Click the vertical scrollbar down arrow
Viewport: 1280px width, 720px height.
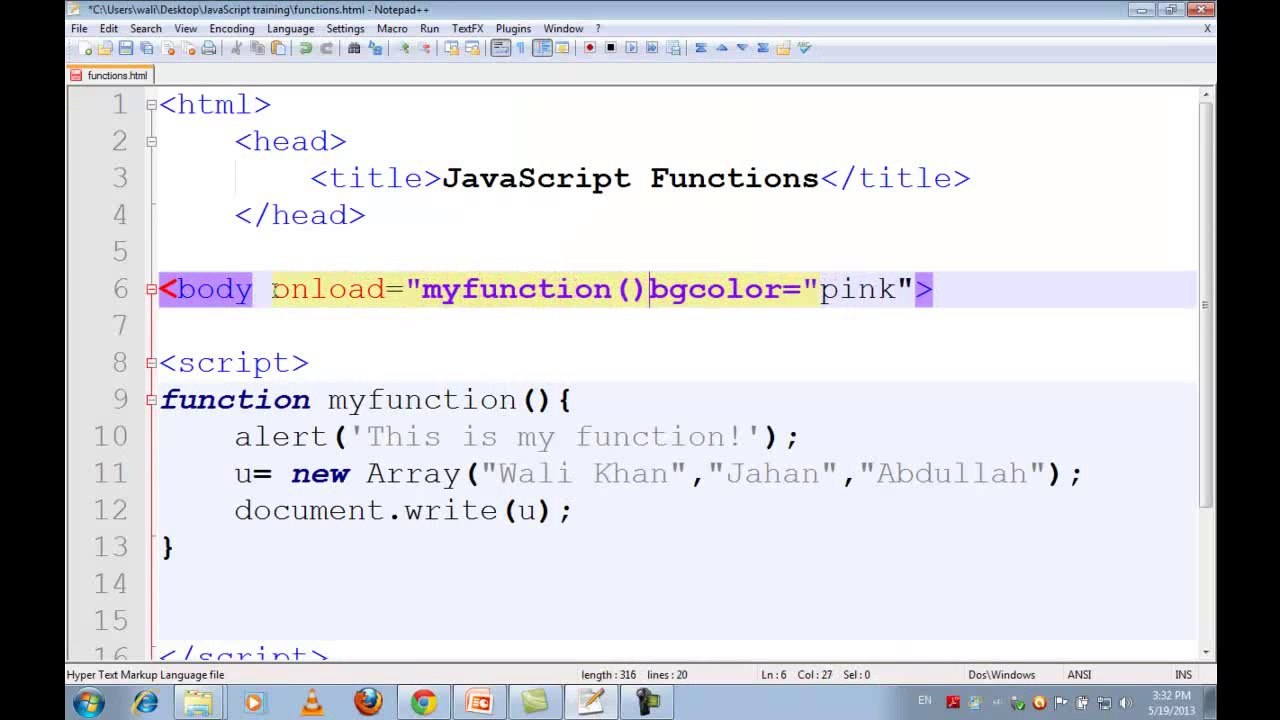point(1207,652)
